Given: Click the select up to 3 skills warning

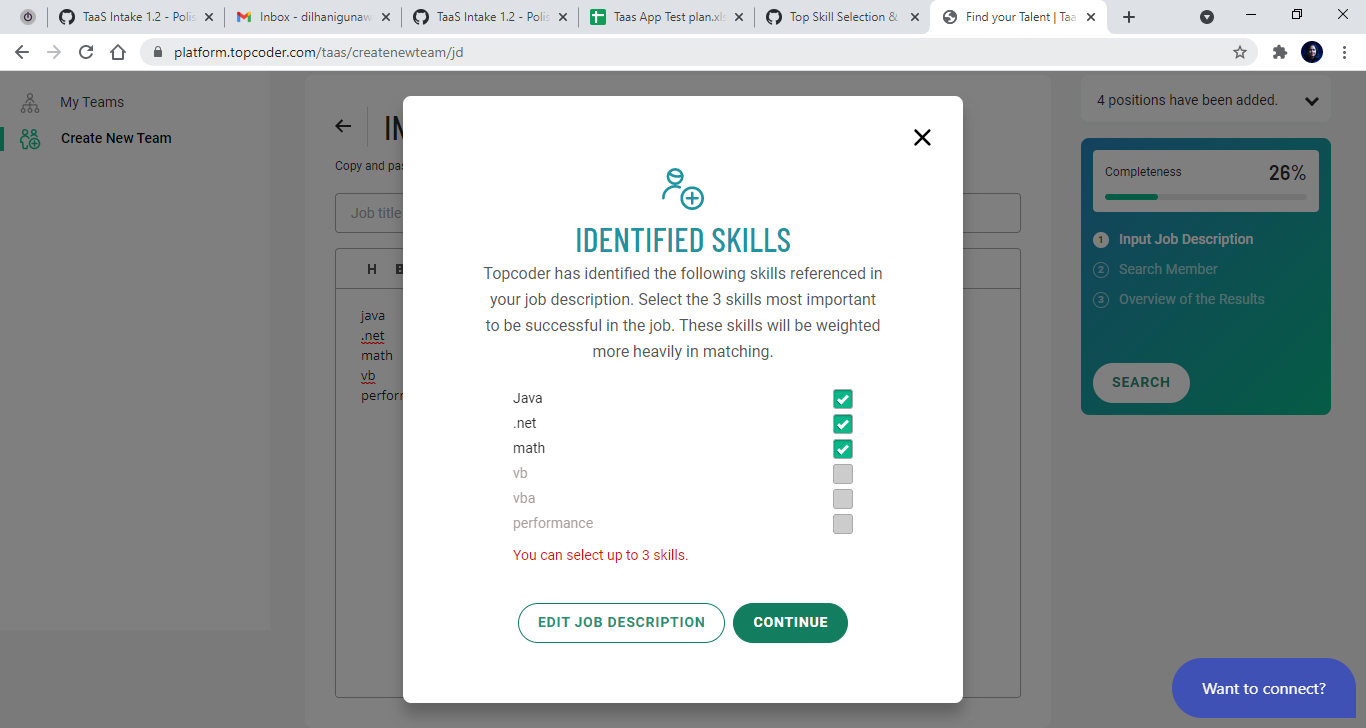Looking at the screenshot, I should point(600,555).
